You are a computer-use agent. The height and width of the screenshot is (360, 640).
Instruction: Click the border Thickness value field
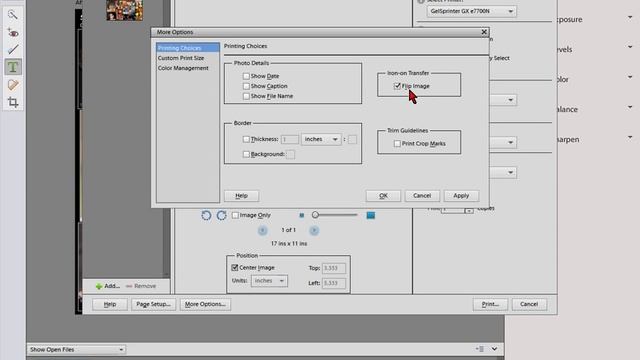tap(290, 140)
